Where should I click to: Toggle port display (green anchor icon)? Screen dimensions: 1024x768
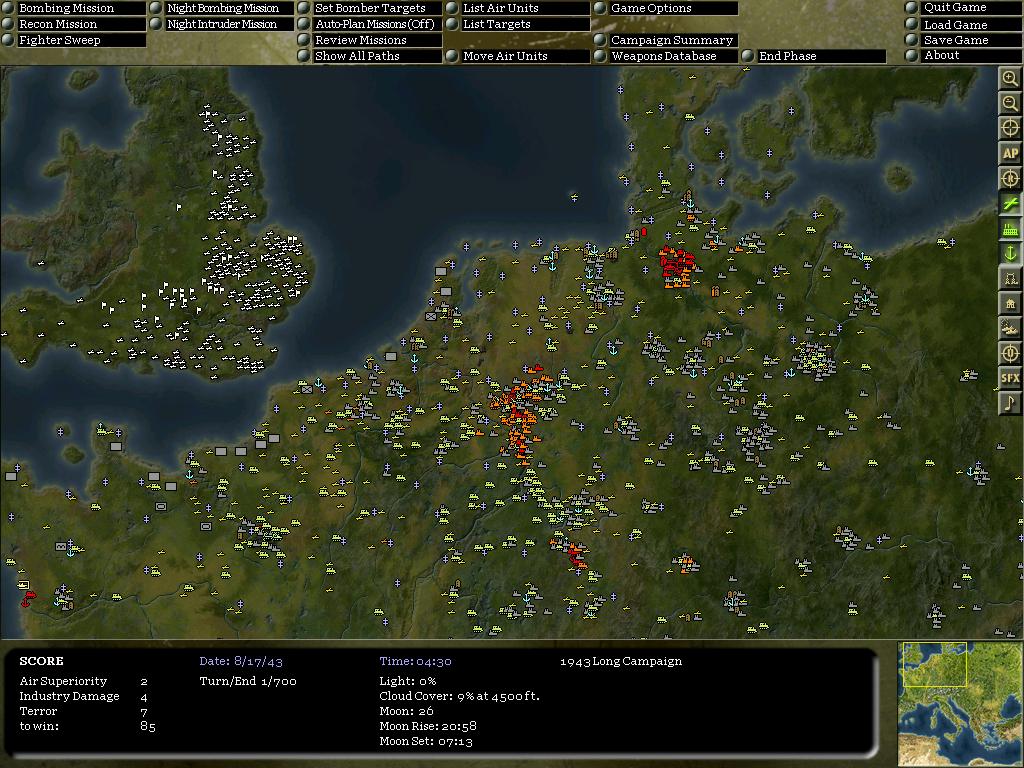coord(1010,253)
